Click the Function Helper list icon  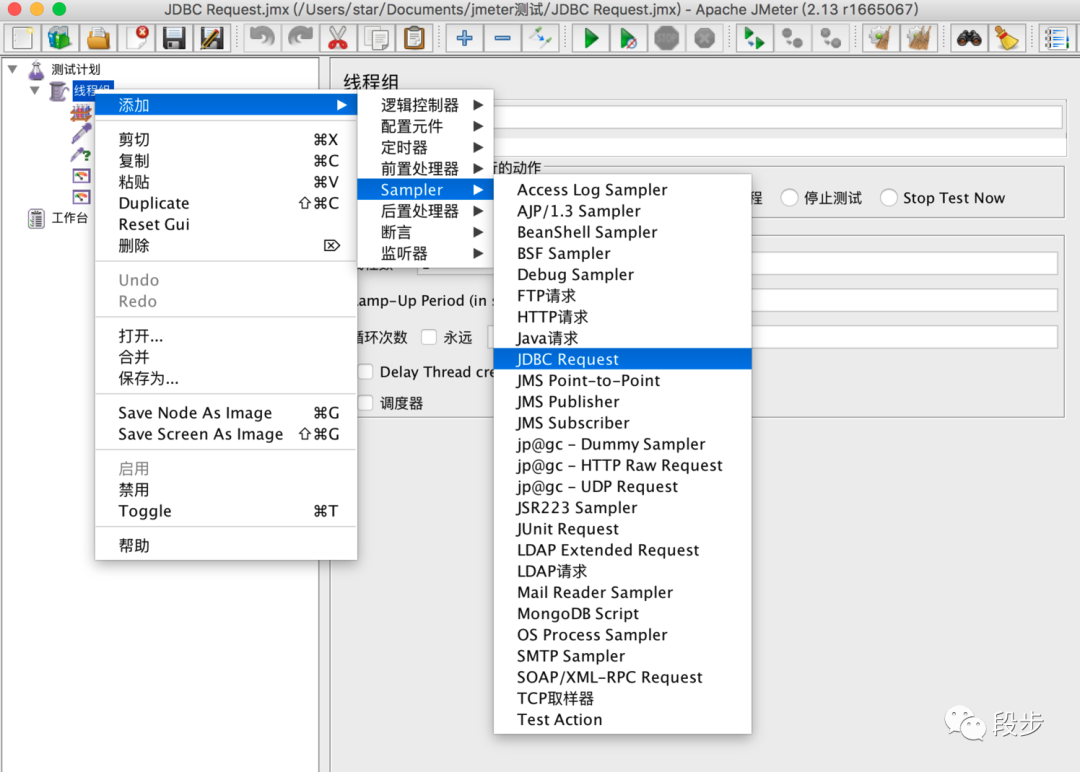[1056, 38]
